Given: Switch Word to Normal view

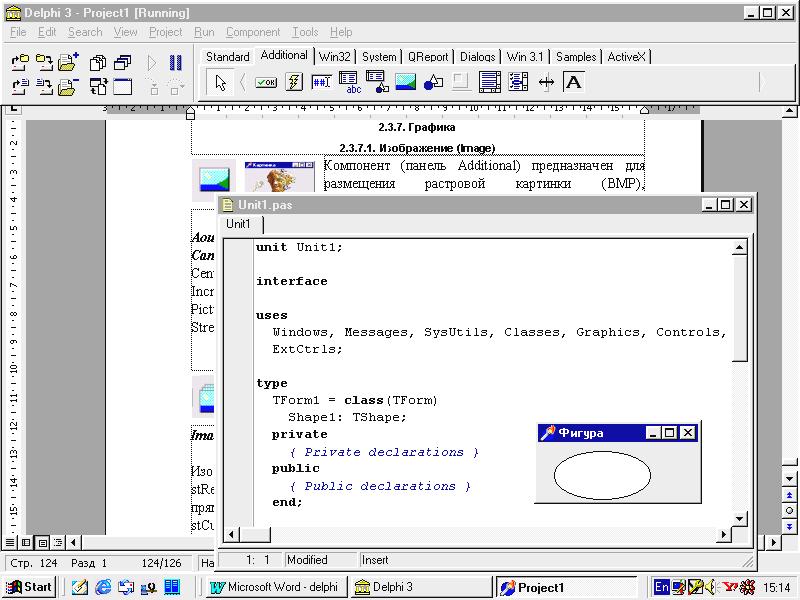Looking at the screenshot, I should 10,542.
